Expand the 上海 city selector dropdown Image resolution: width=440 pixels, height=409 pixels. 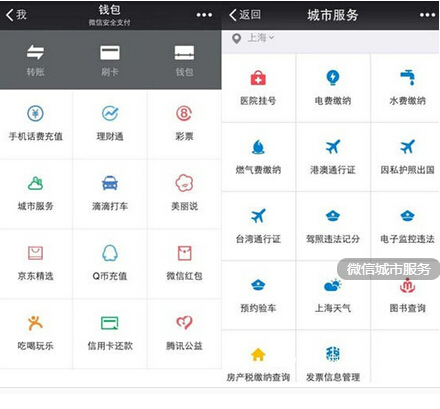(261, 38)
